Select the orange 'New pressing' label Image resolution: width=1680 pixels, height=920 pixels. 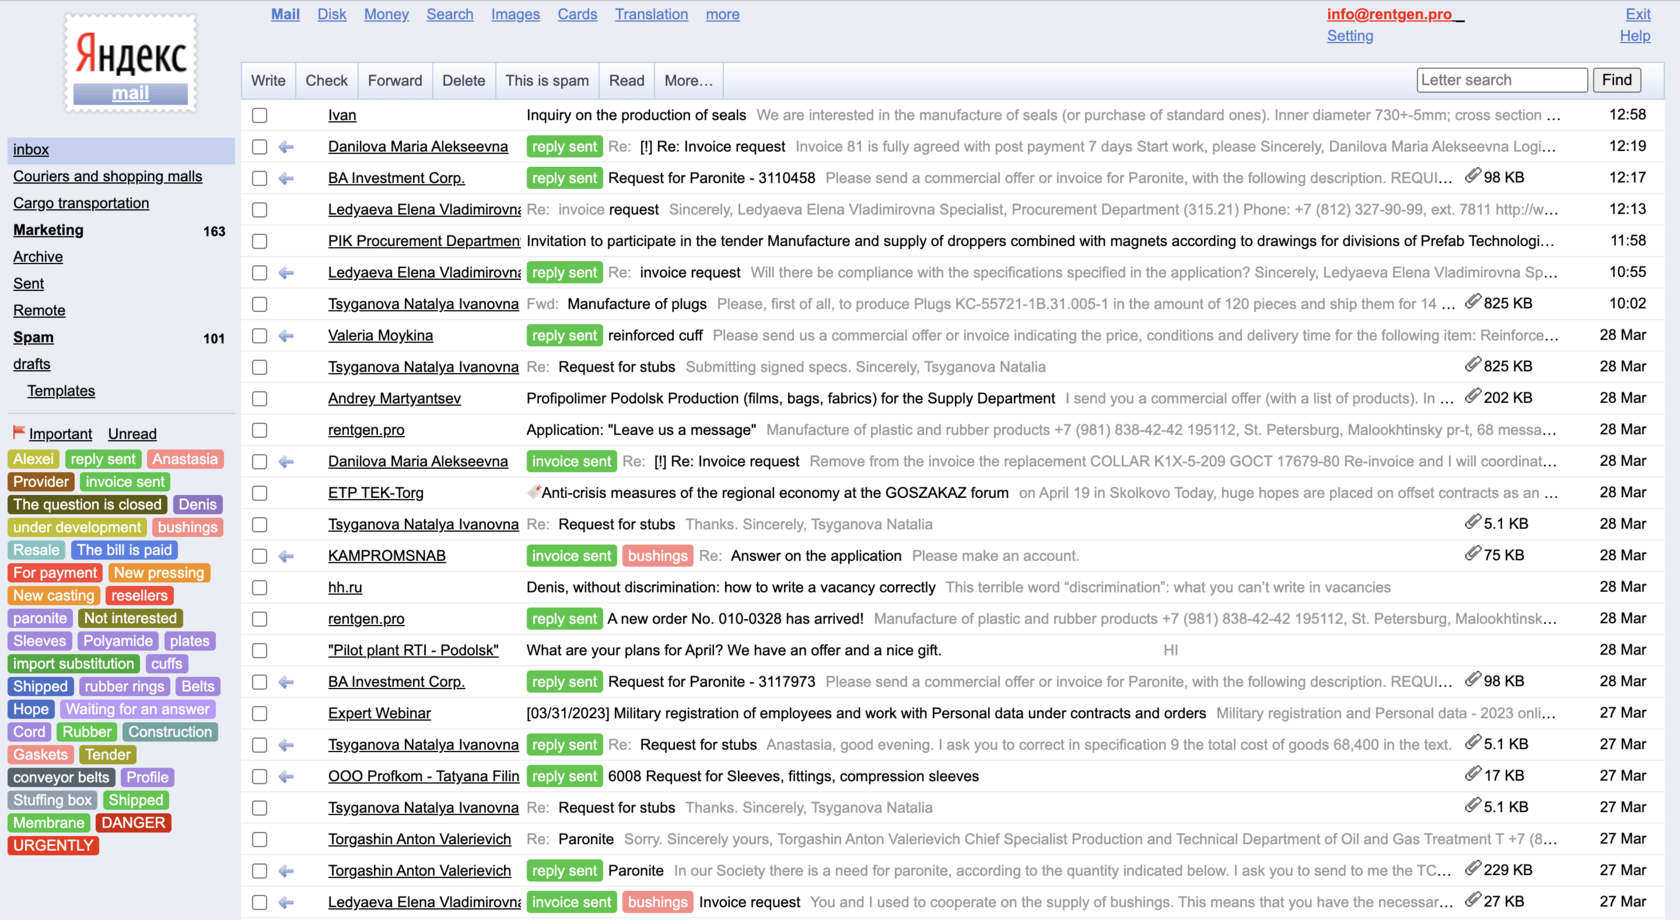pos(159,573)
